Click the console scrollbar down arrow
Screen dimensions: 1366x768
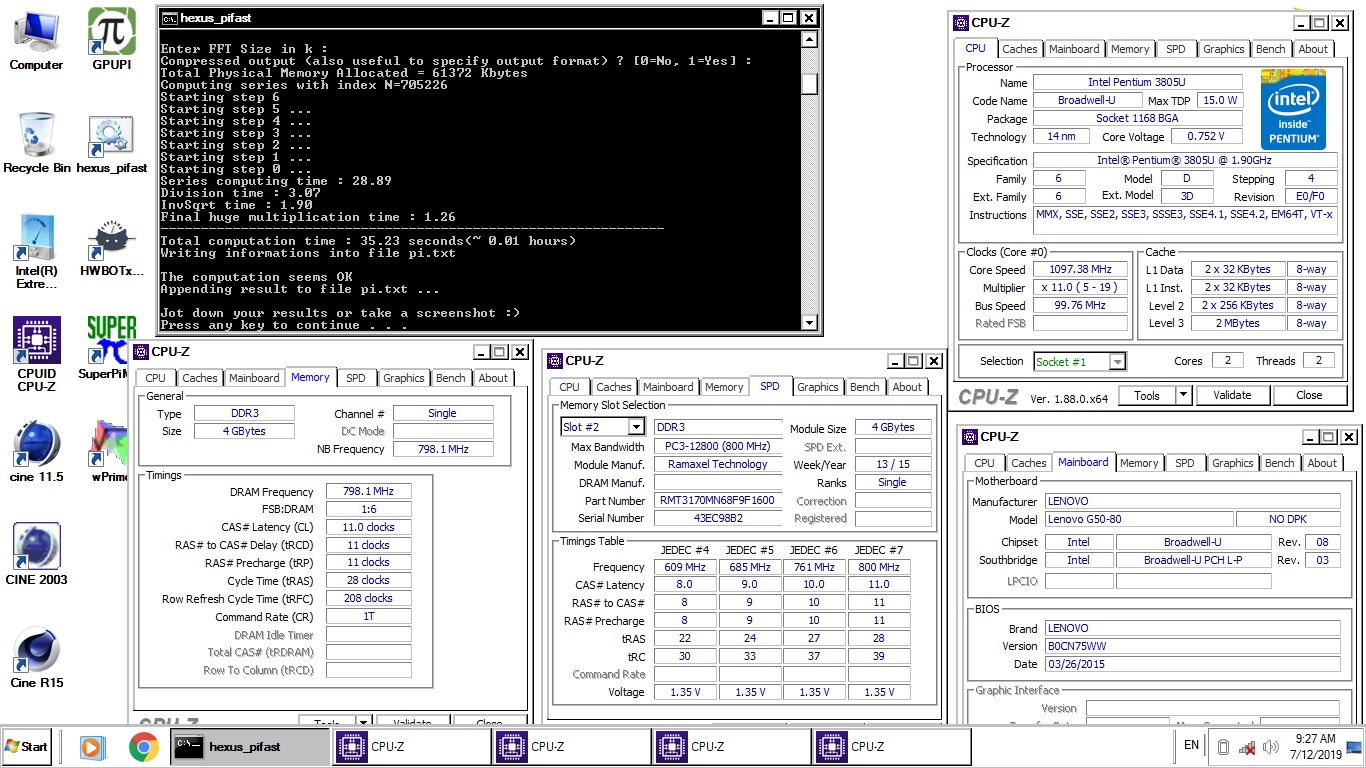[x=810, y=322]
